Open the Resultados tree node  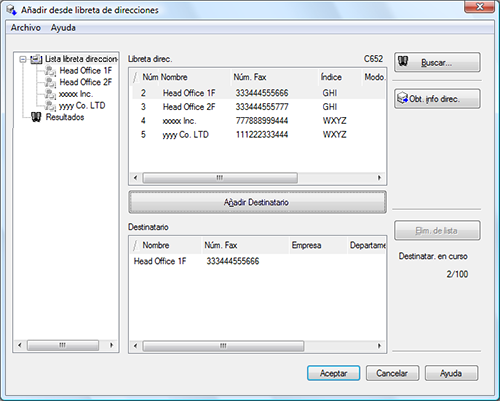click(x=65, y=117)
